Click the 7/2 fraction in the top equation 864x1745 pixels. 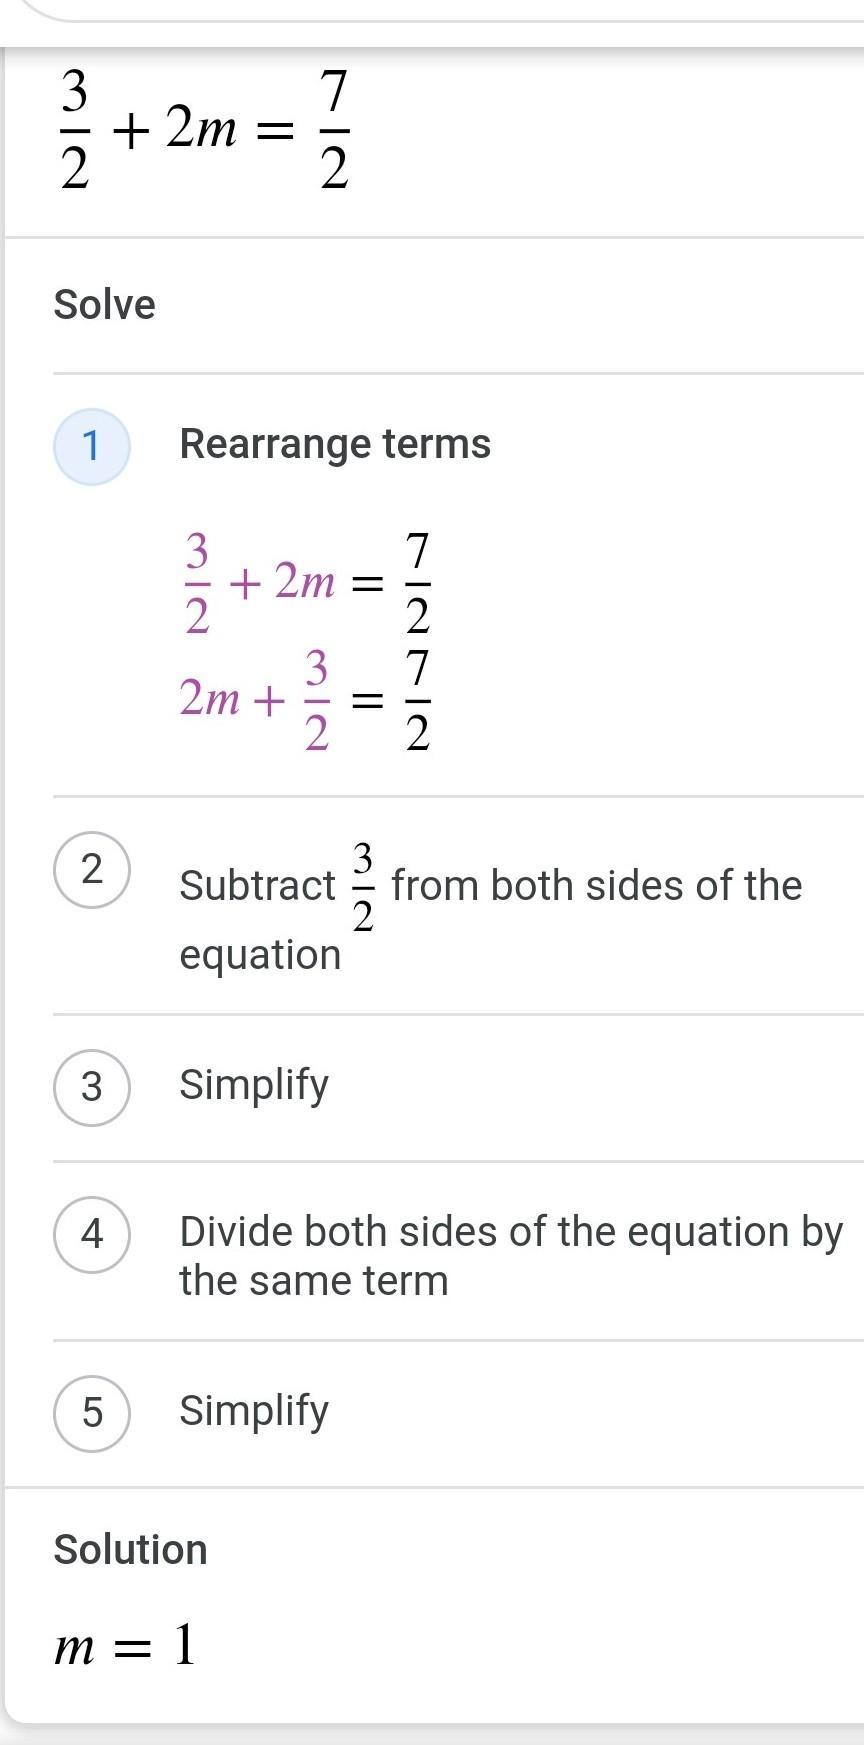[334, 132]
